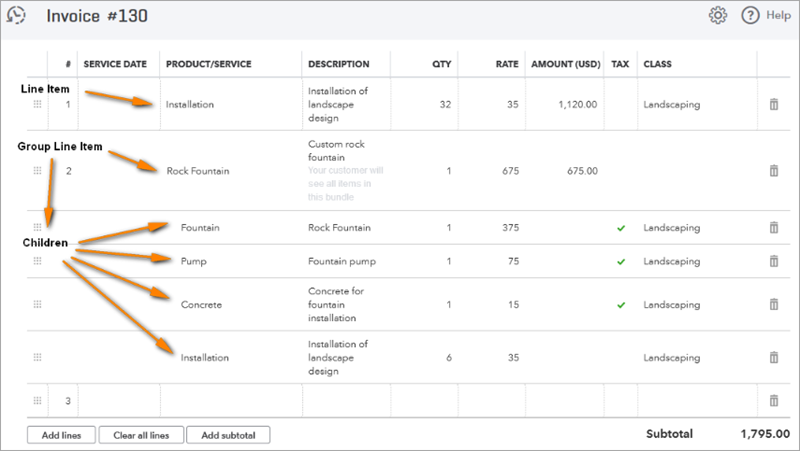Image resolution: width=800 pixels, height=451 pixels.
Task: Delete the Rock Fountain group line
Action: coord(774,170)
